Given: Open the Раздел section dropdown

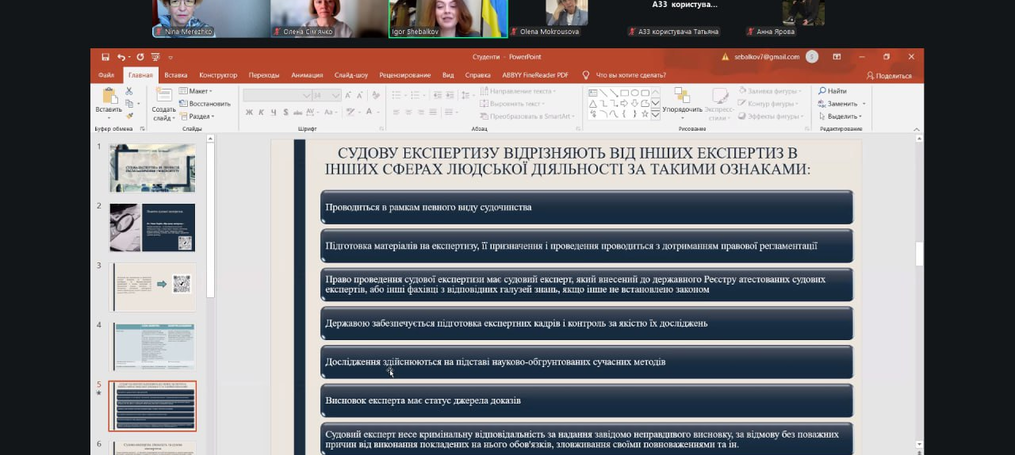Looking at the screenshot, I should click(197, 117).
